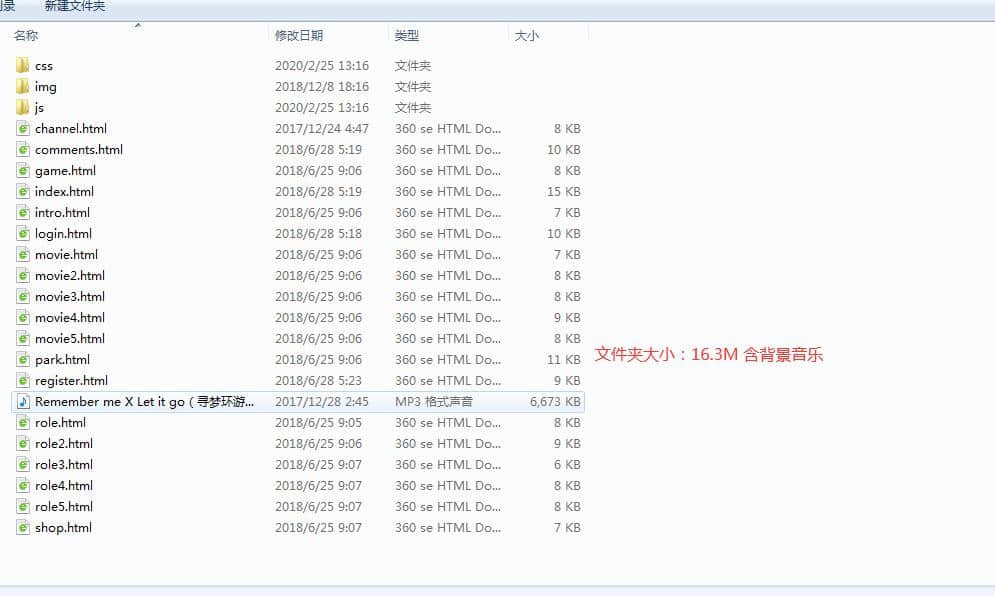Sort by 大小 column header
Screen dimensions: 995x596
click(x=526, y=35)
